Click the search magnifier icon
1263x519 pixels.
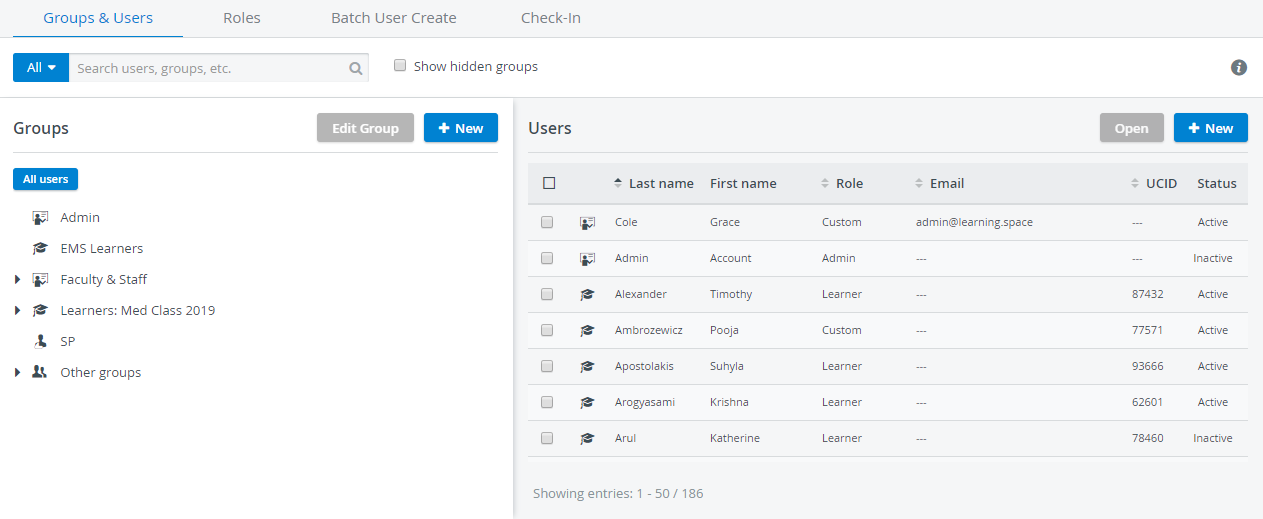(x=355, y=69)
